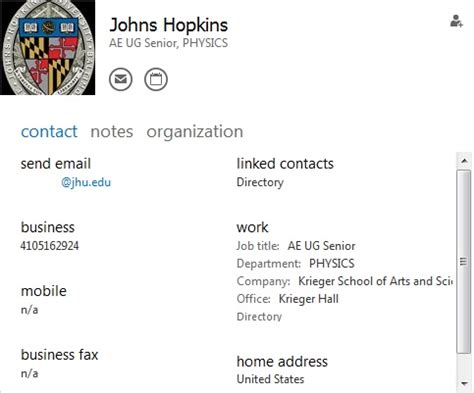Click the scrollbar down arrow
This screenshot has width=474, height=393.
click(464, 384)
